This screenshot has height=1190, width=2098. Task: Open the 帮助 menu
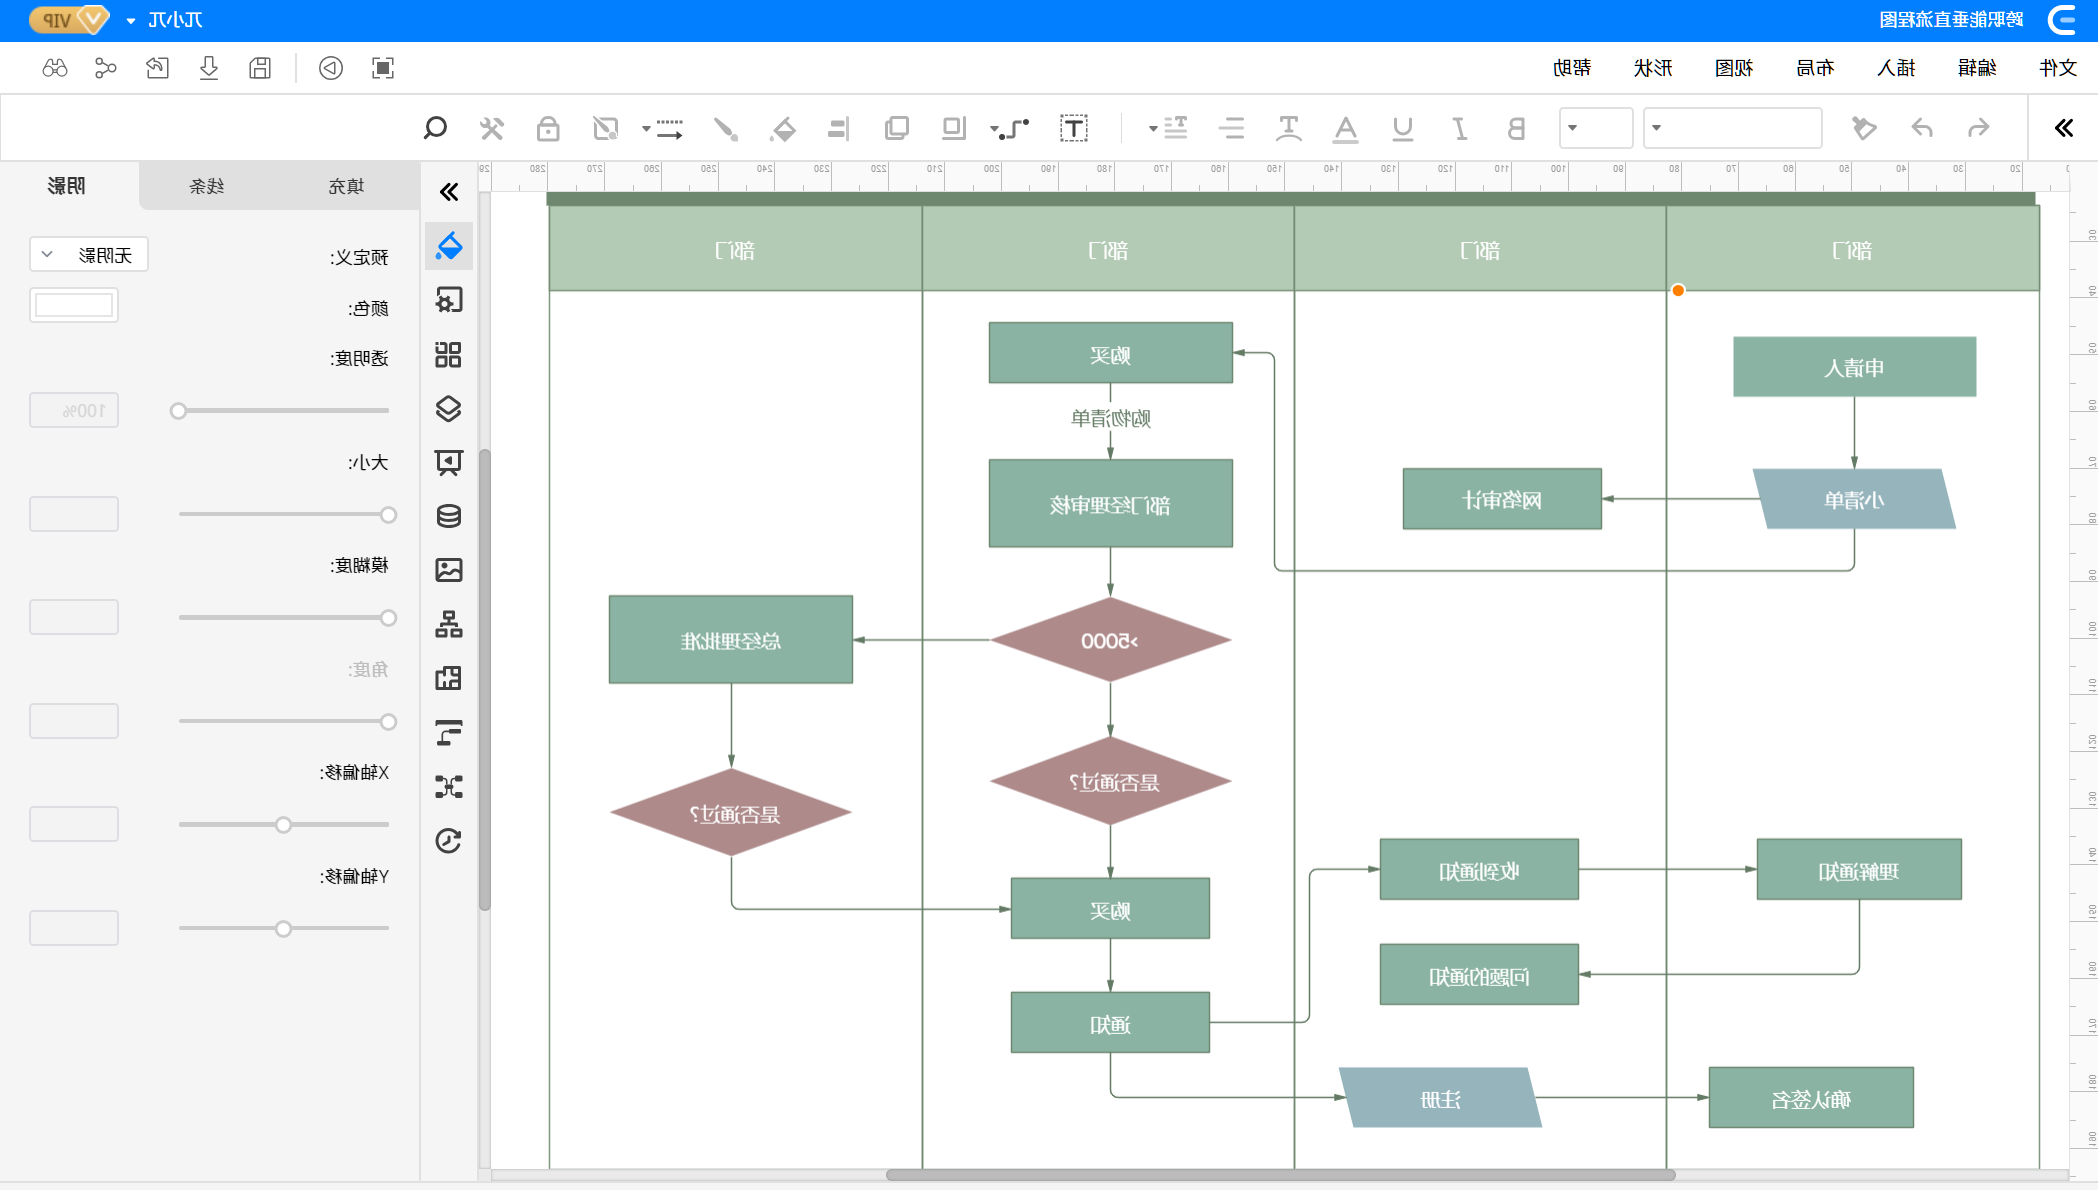click(x=1572, y=68)
